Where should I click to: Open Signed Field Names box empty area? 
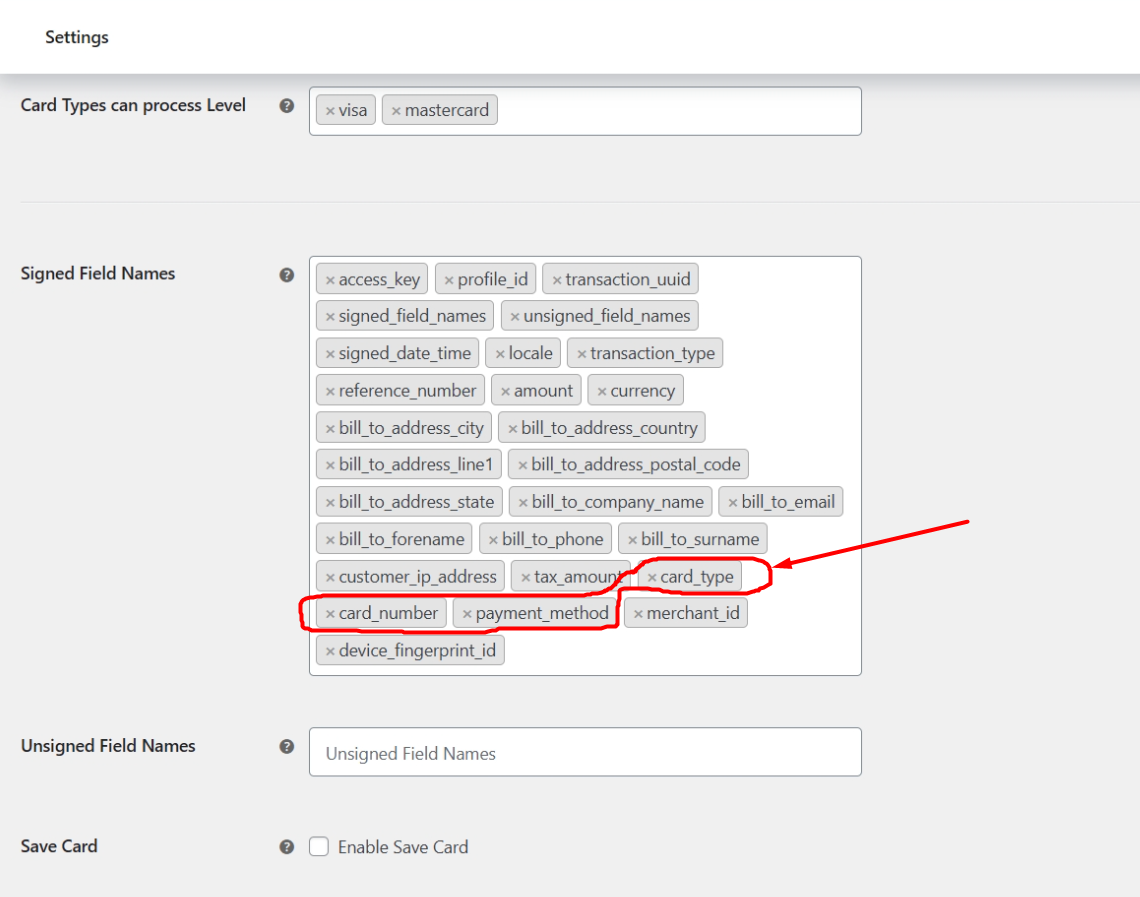click(680, 651)
